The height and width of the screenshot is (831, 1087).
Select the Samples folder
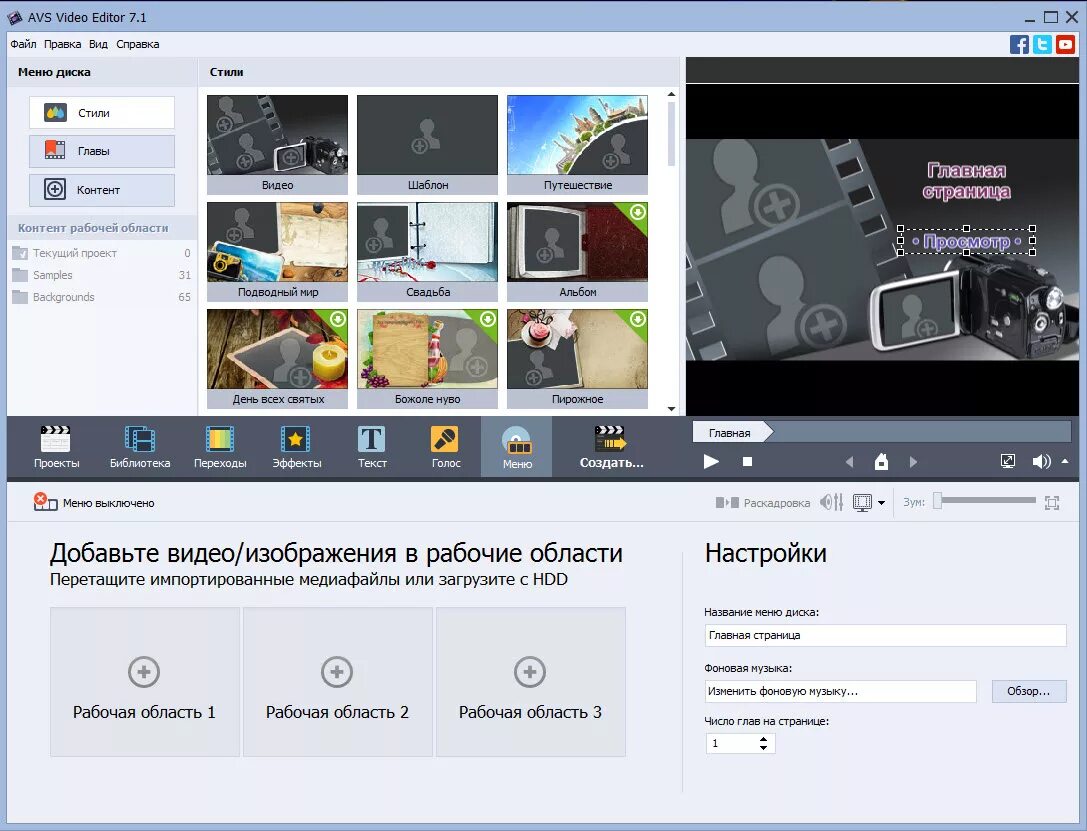[x=101, y=275]
